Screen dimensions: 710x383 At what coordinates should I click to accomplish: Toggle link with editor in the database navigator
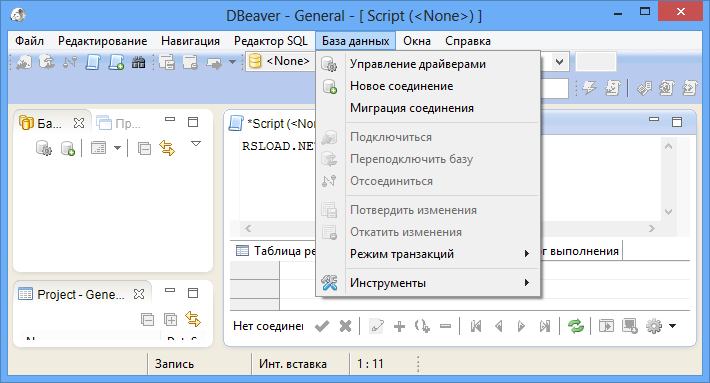point(167,148)
